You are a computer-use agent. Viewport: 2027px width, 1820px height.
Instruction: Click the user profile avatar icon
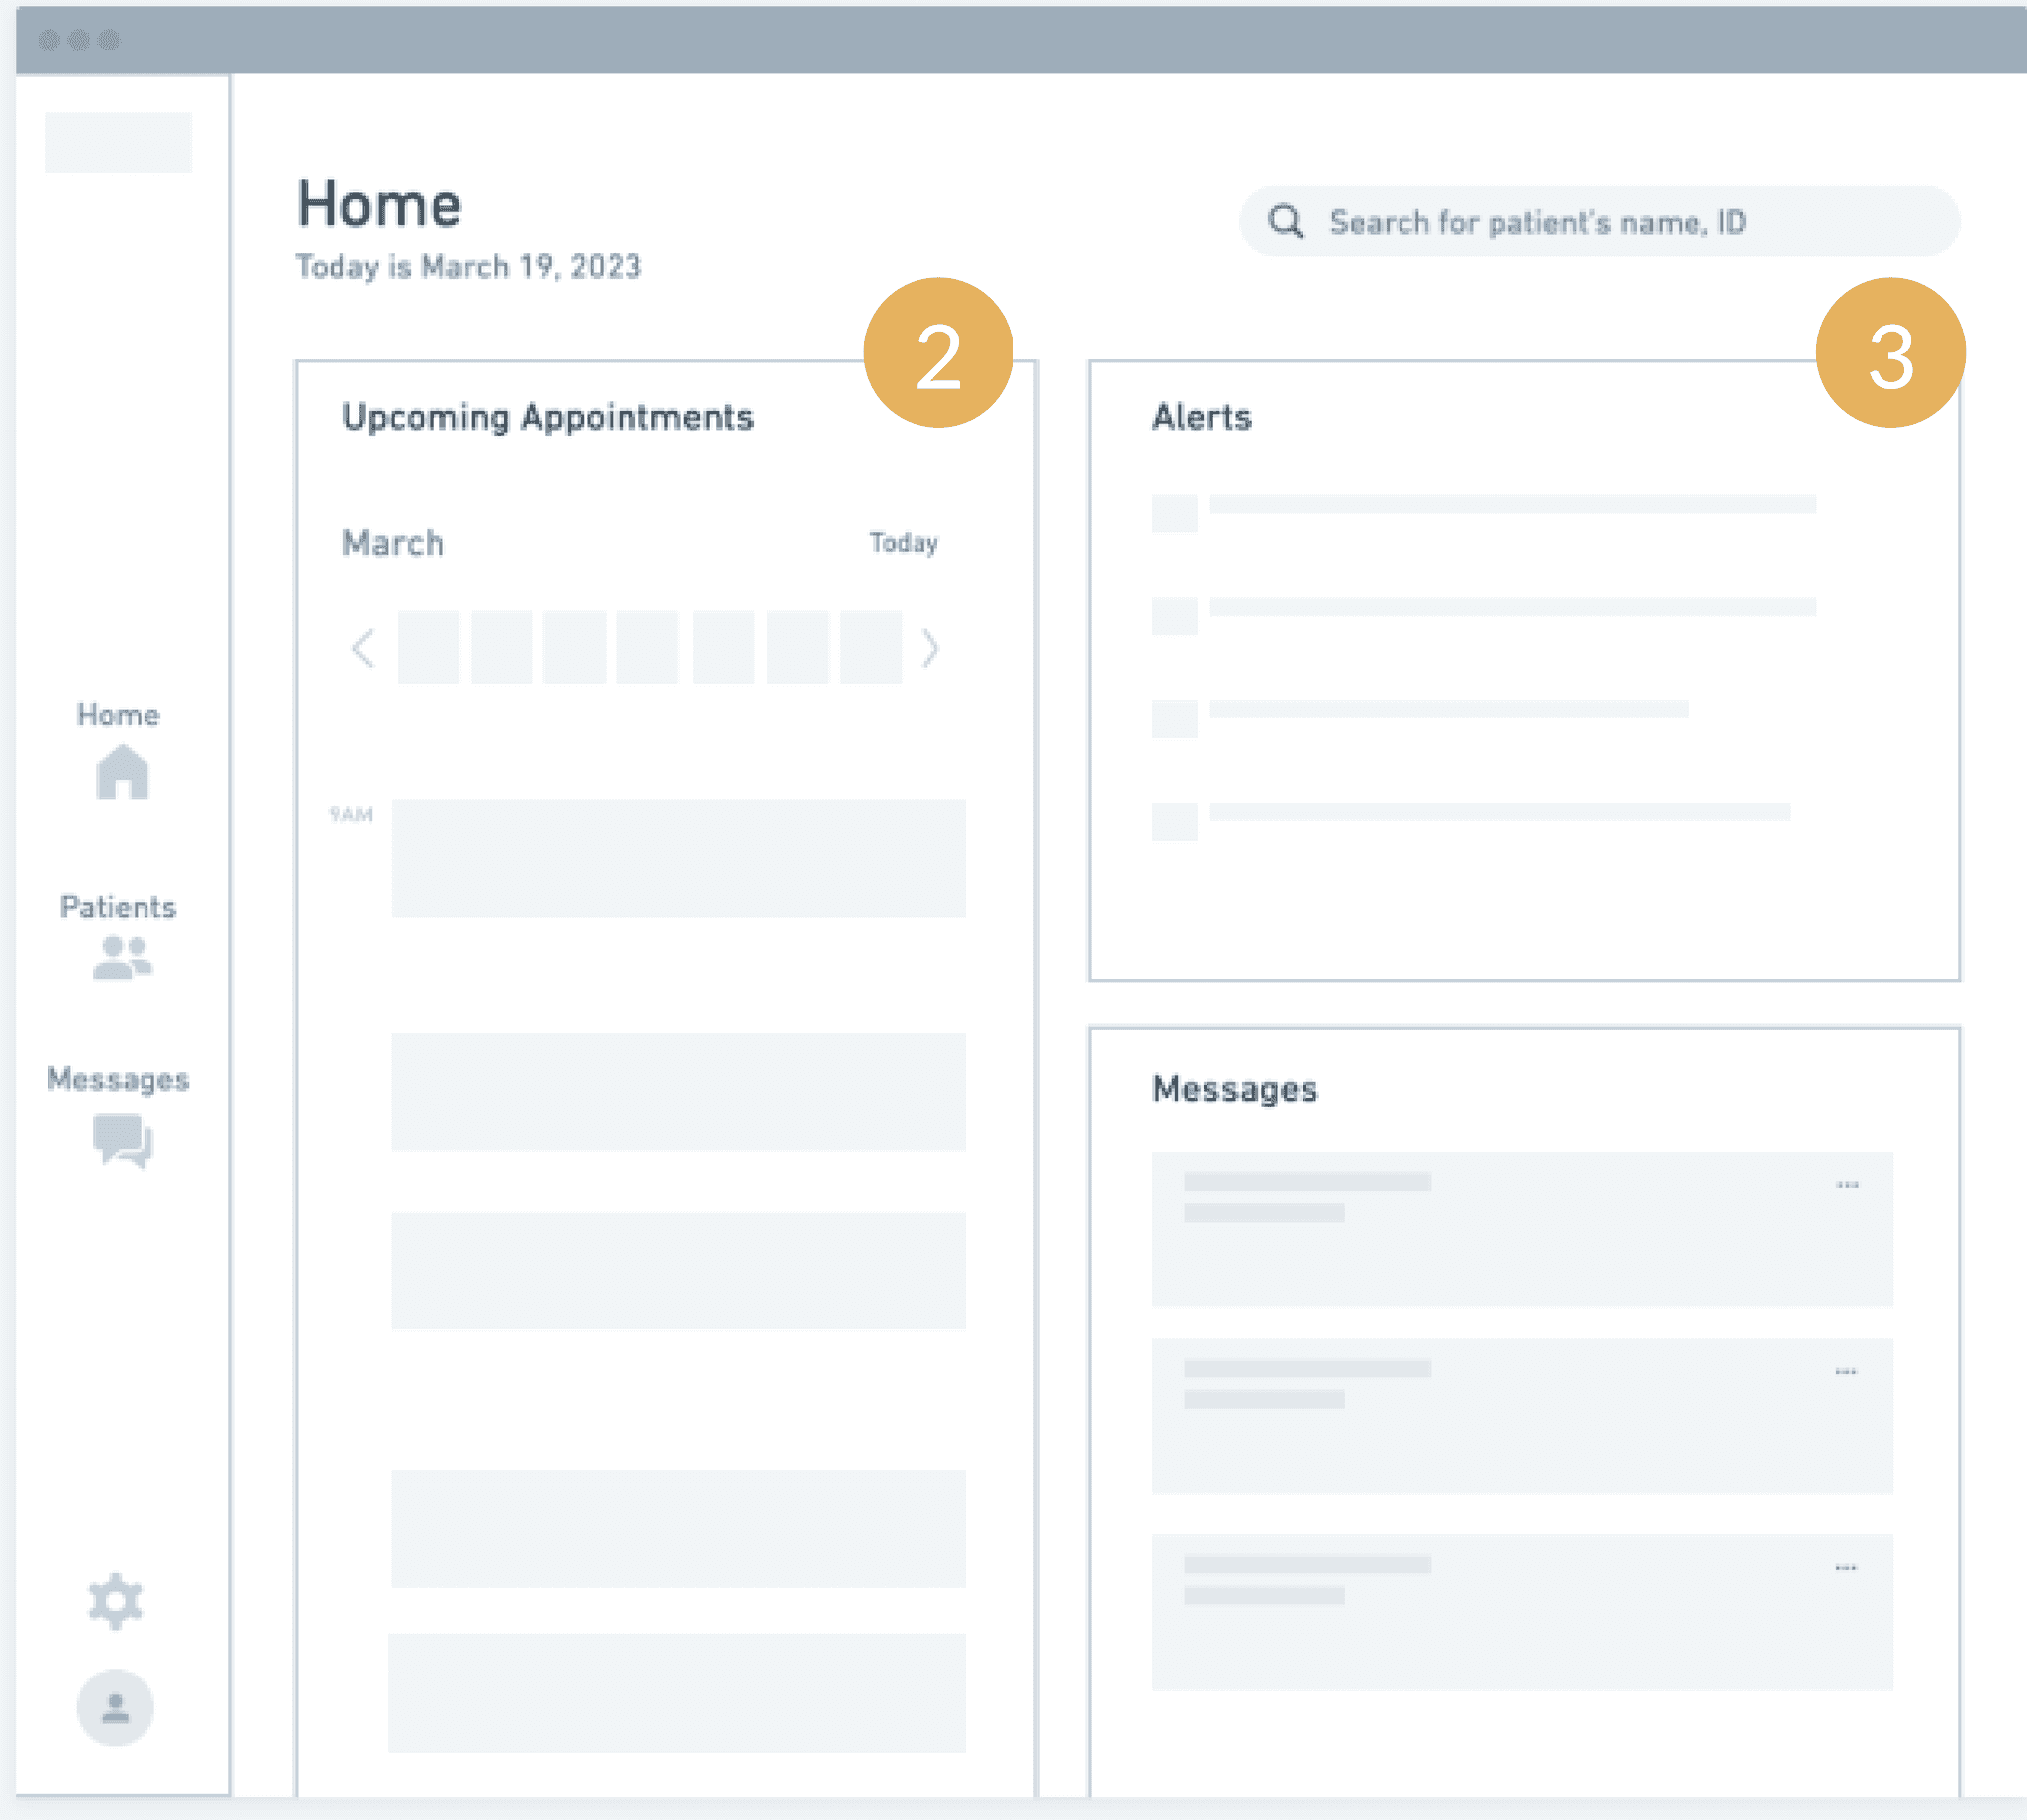116,1707
